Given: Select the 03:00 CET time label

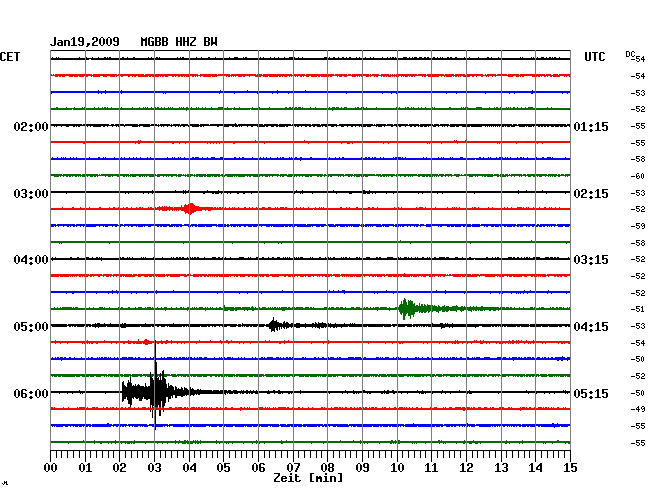Looking at the screenshot, I should [x=31, y=194].
